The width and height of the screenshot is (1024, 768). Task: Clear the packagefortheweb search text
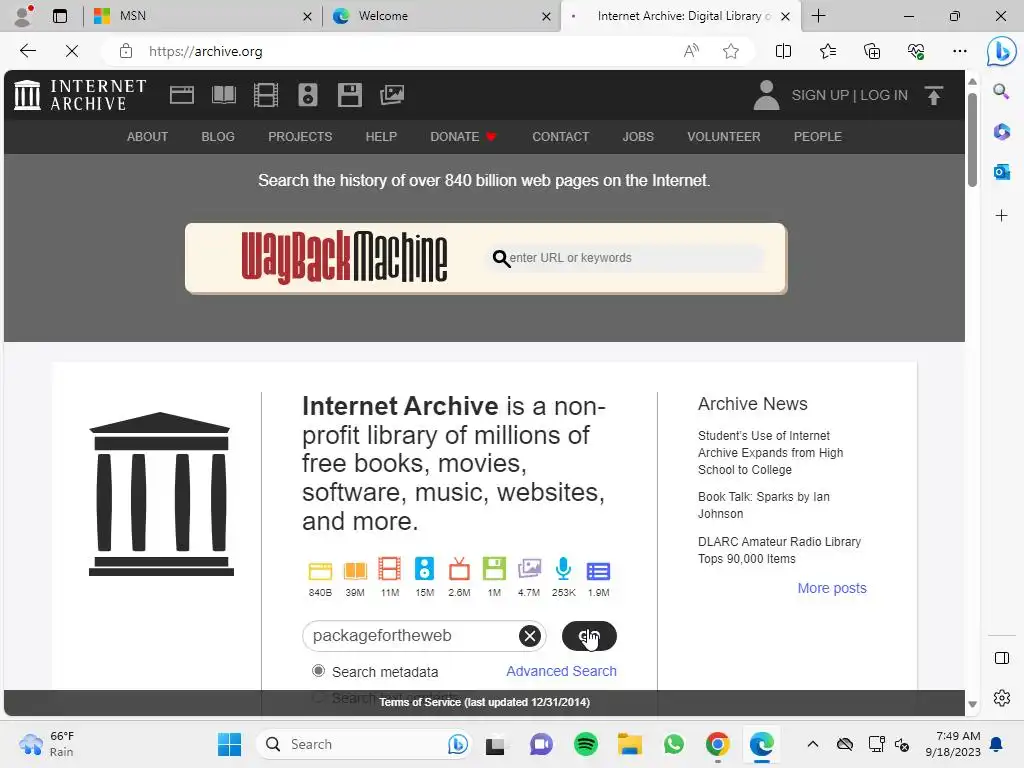coord(530,635)
